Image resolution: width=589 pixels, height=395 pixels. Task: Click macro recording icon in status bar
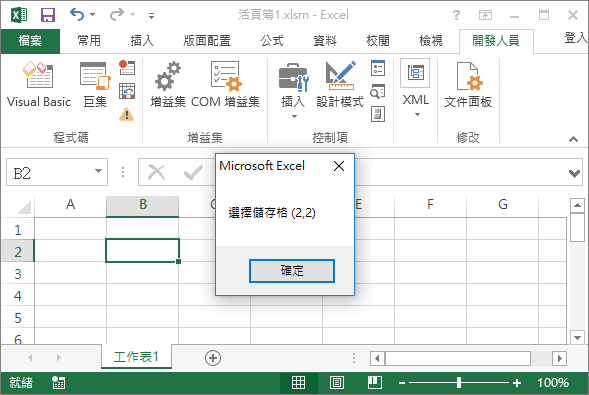(59, 383)
